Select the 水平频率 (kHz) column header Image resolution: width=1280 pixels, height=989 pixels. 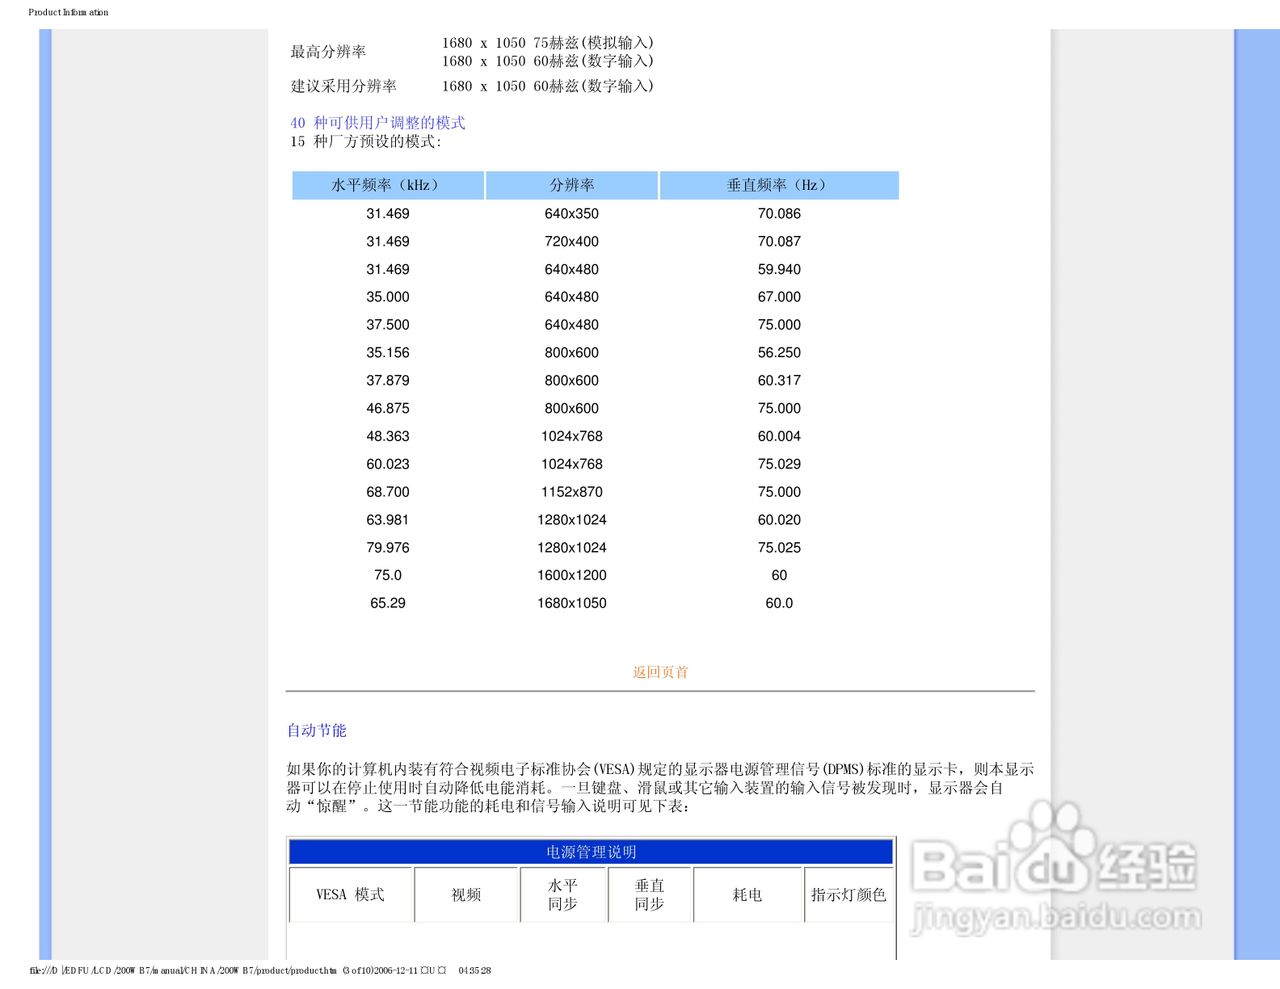[388, 185]
